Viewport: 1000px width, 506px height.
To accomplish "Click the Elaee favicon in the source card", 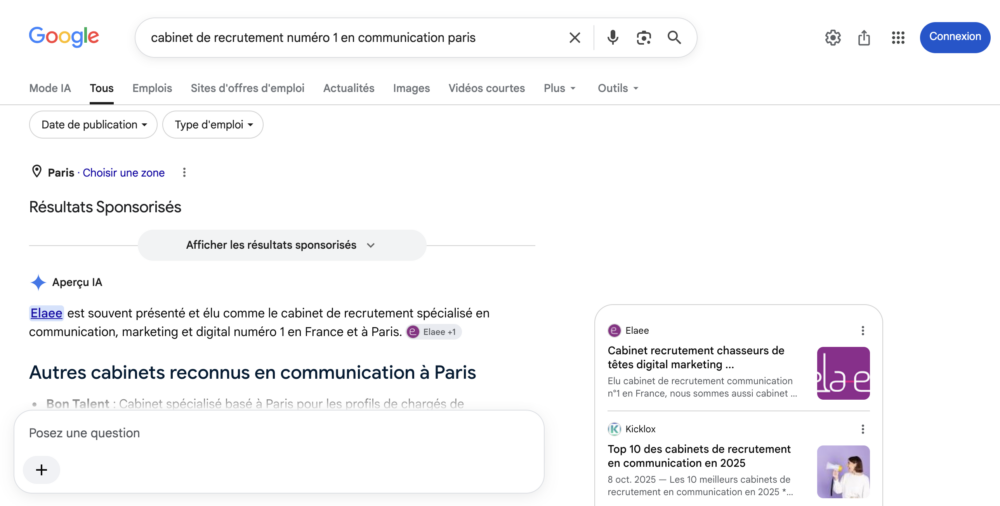I will click(x=614, y=331).
